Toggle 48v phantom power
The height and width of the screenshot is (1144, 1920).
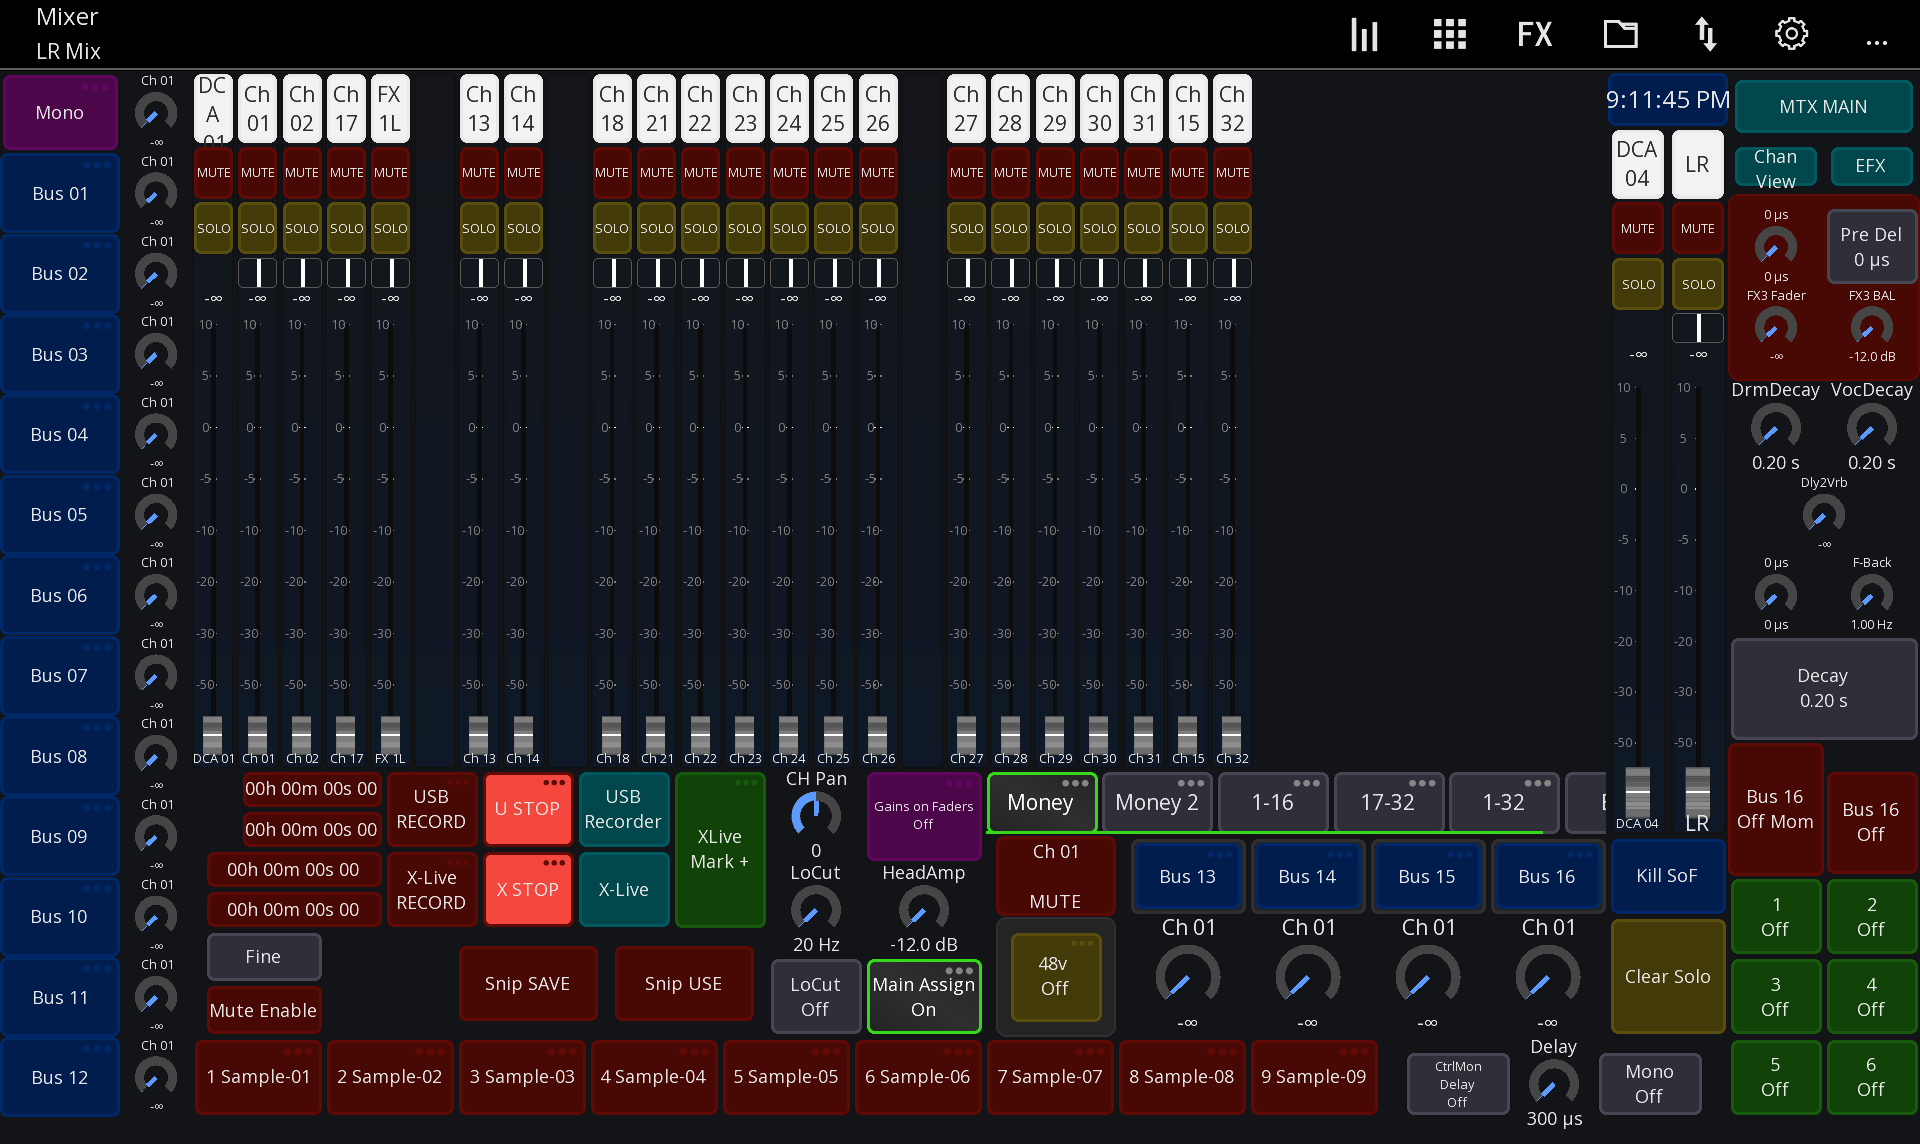(x=1054, y=976)
